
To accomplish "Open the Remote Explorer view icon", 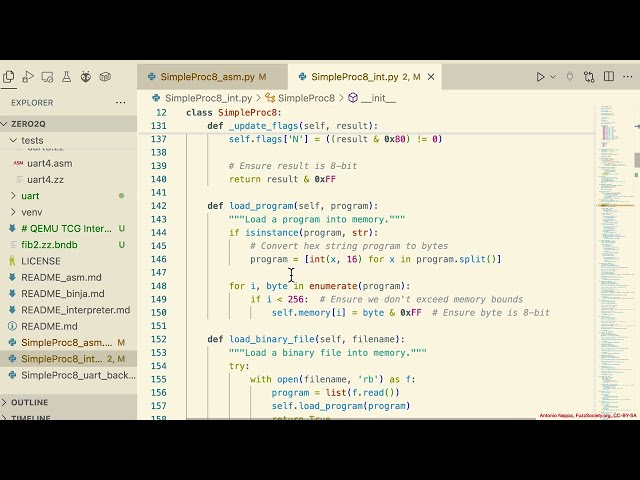I will coord(47,77).
